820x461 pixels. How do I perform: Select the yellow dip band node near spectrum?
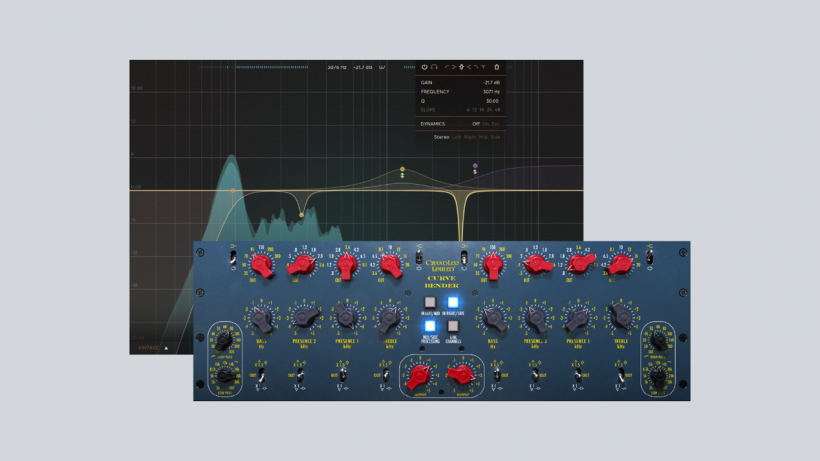point(301,215)
